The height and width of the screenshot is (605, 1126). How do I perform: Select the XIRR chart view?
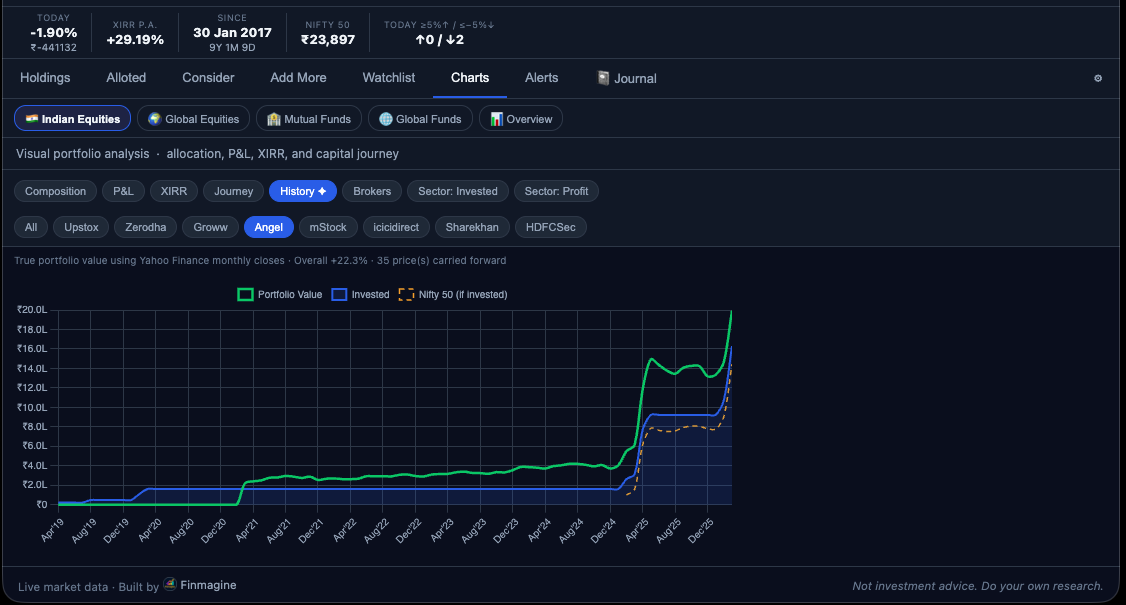[174, 191]
